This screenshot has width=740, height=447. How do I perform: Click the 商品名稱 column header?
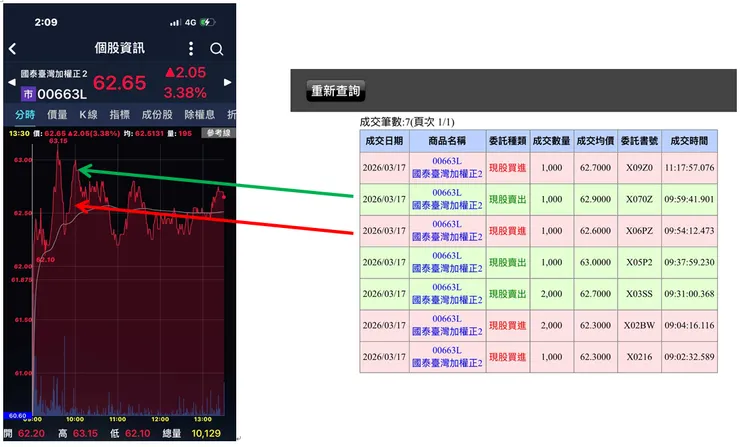click(x=447, y=141)
